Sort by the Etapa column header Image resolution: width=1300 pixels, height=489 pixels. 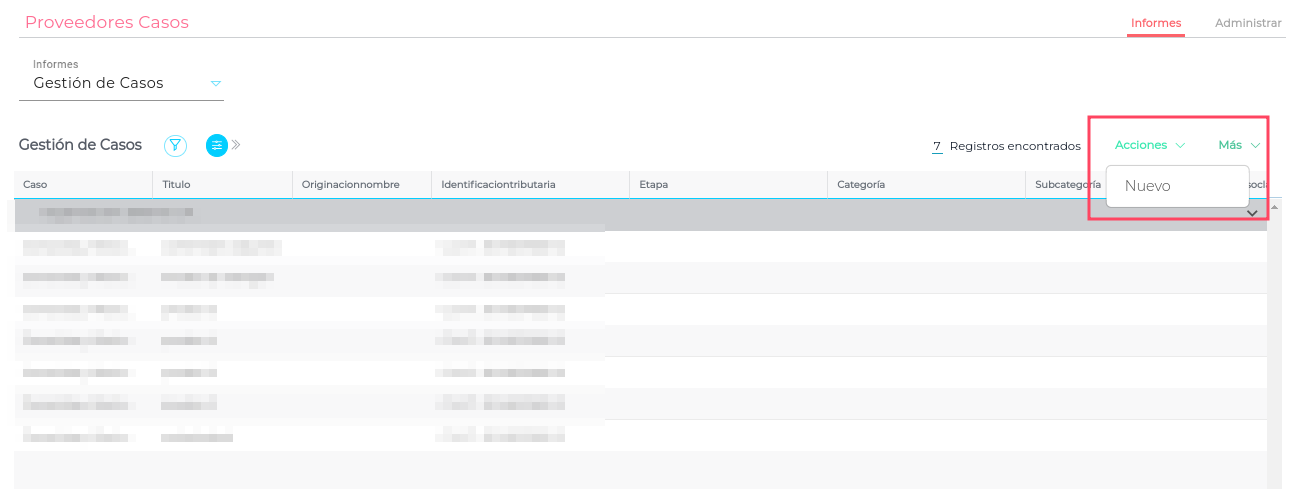728,184
